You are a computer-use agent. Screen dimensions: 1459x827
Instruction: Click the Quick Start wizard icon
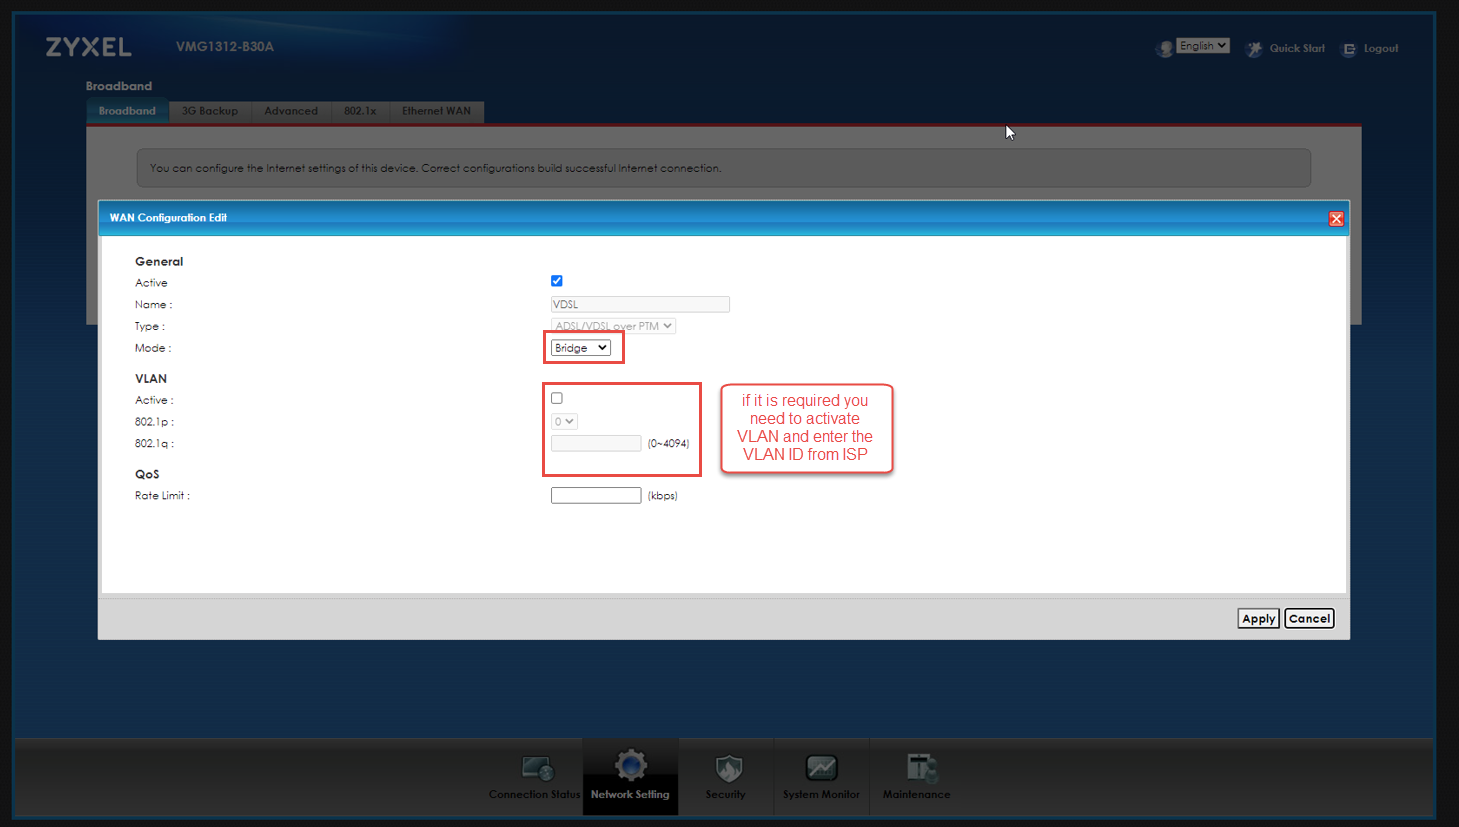[x=1254, y=49]
